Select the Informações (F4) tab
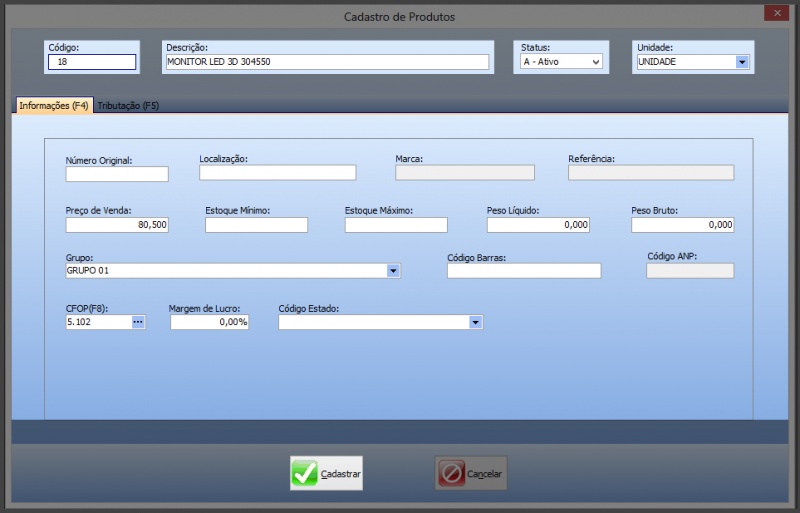Viewport: 800px width, 513px height. [x=54, y=105]
